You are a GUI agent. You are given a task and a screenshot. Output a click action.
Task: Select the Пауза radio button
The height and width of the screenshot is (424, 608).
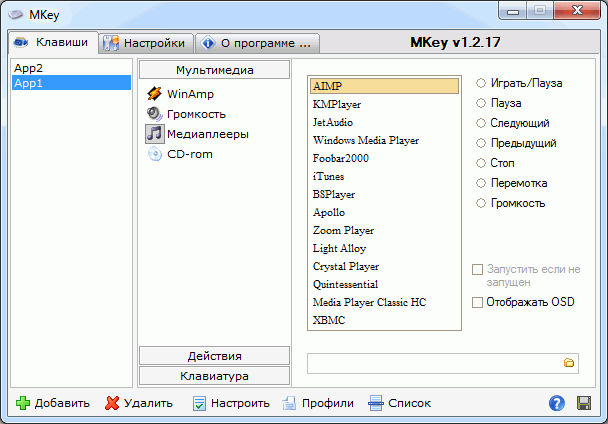[x=481, y=103]
